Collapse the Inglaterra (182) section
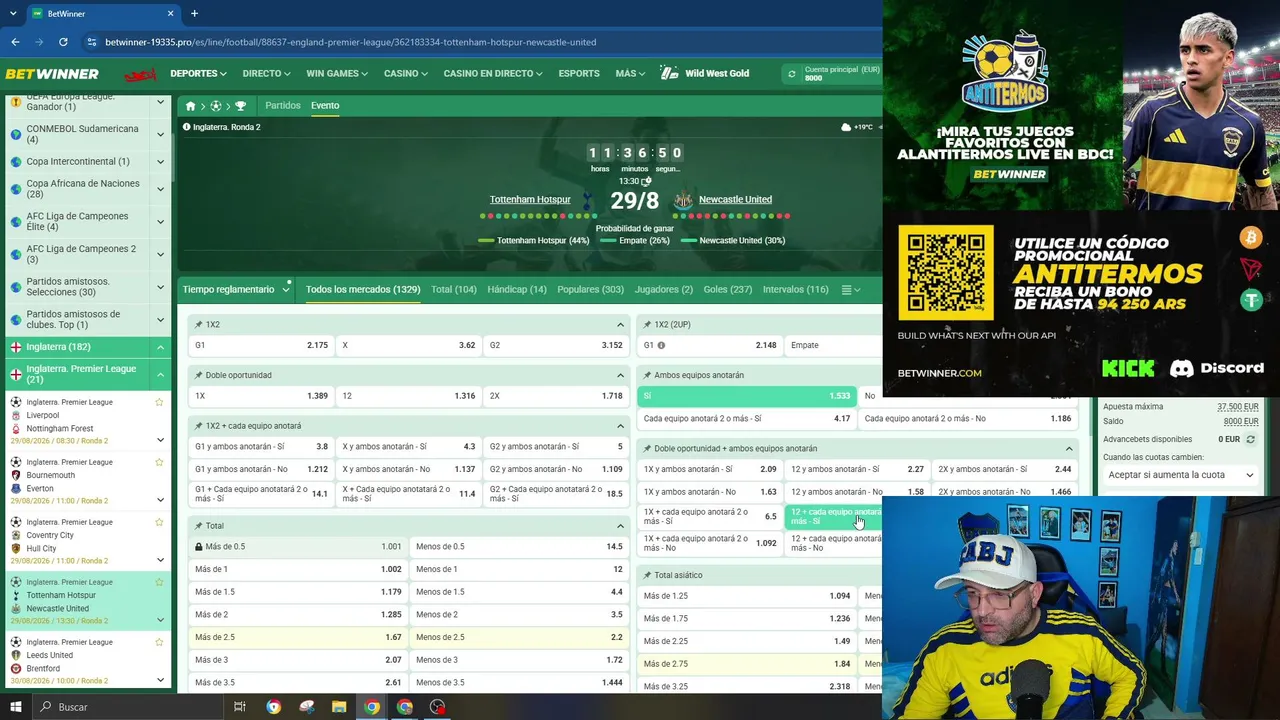 point(160,347)
